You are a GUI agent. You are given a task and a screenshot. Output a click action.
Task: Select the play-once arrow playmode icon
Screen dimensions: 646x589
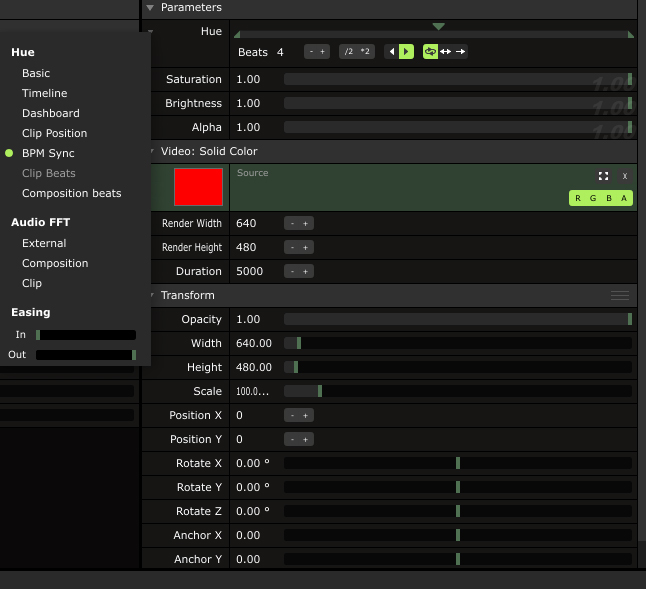click(x=461, y=52)
